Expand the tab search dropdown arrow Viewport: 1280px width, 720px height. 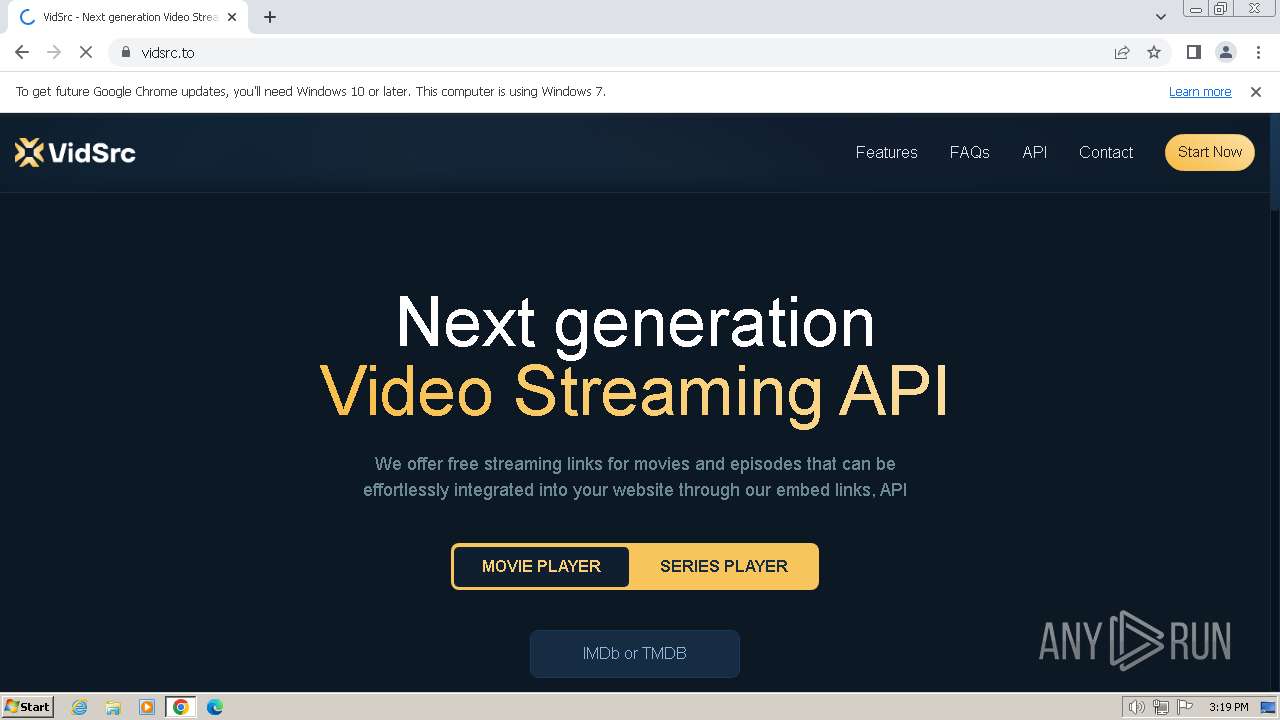click(x=1161, y=16)
